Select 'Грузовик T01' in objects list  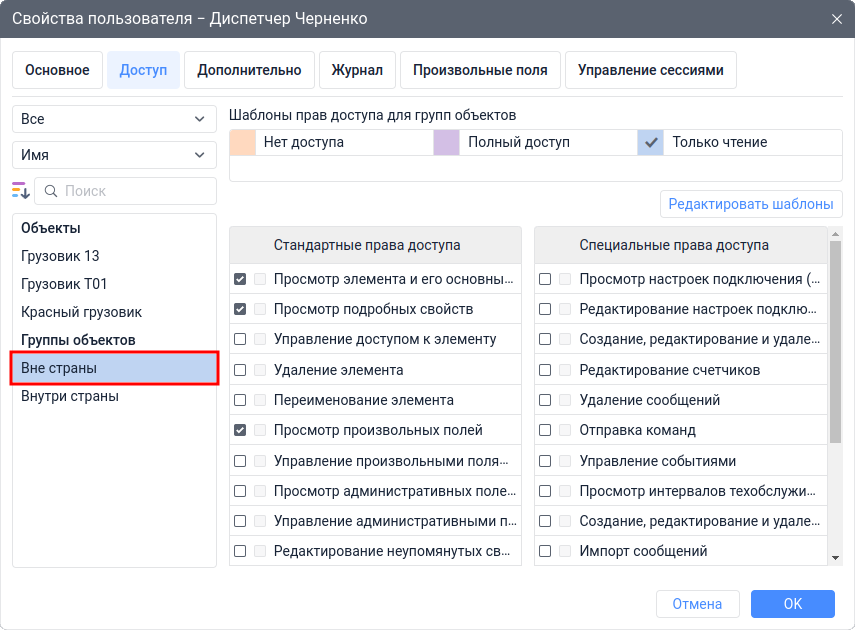point(64,284)
